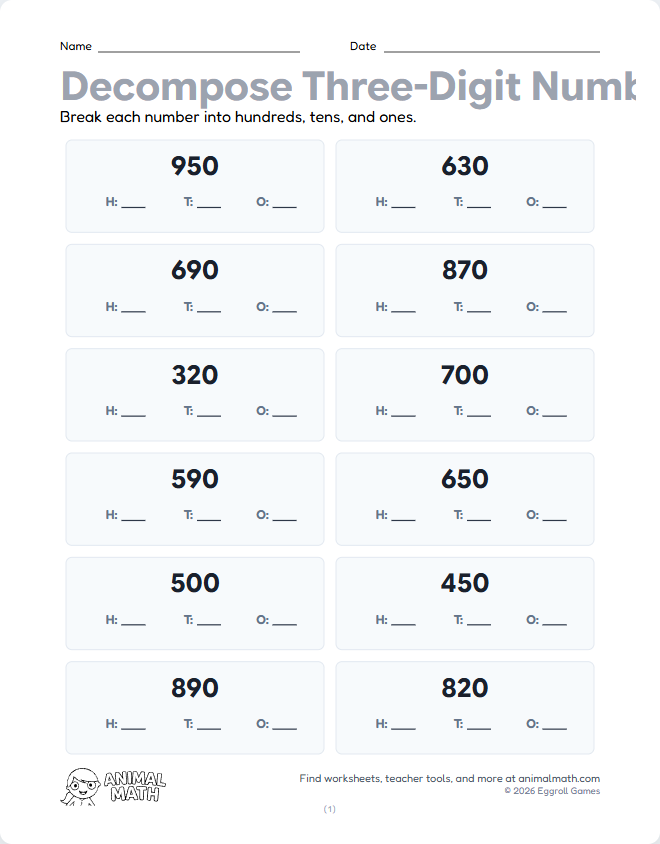Click the Name blank line
Viewport: 660px width, 844px height.
[x=198, y=47]
